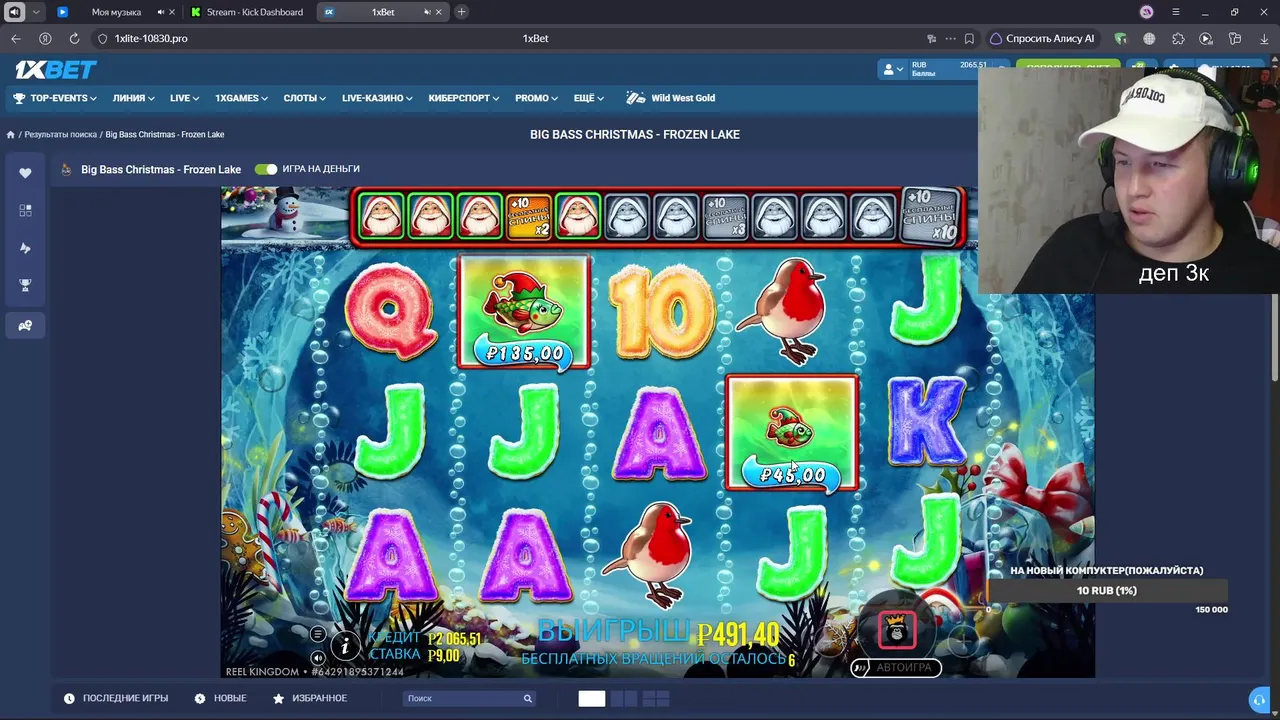The width and height of the screenshot is (1280, 720).
Task: Open the favorites heart icon in sidebar
Action: pos(25,173)
